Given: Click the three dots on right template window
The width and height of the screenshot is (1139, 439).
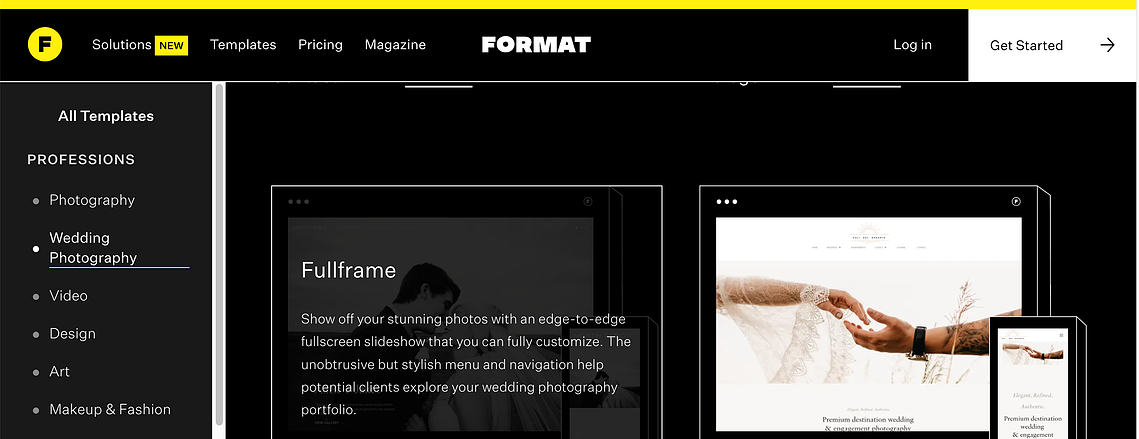Looking at the screenshot, I should coord(726,202).
